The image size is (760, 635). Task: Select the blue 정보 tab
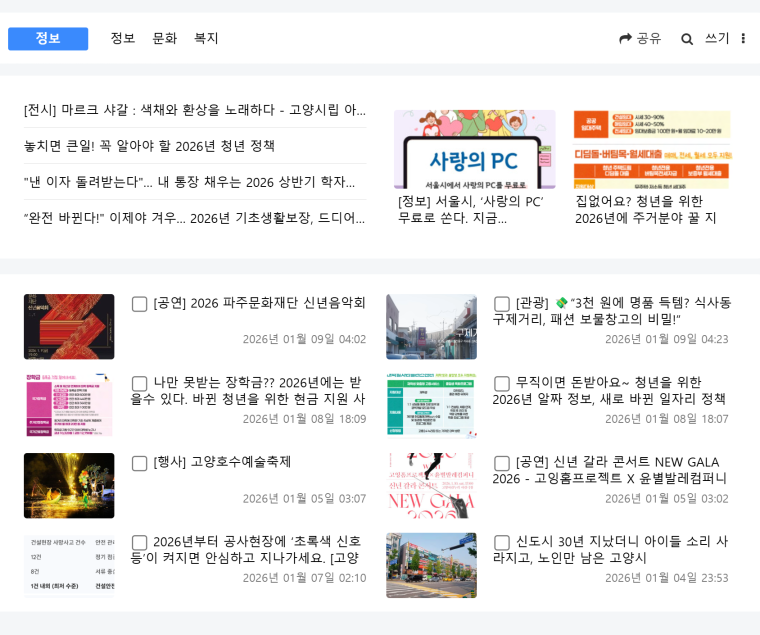tap(48, 39)
